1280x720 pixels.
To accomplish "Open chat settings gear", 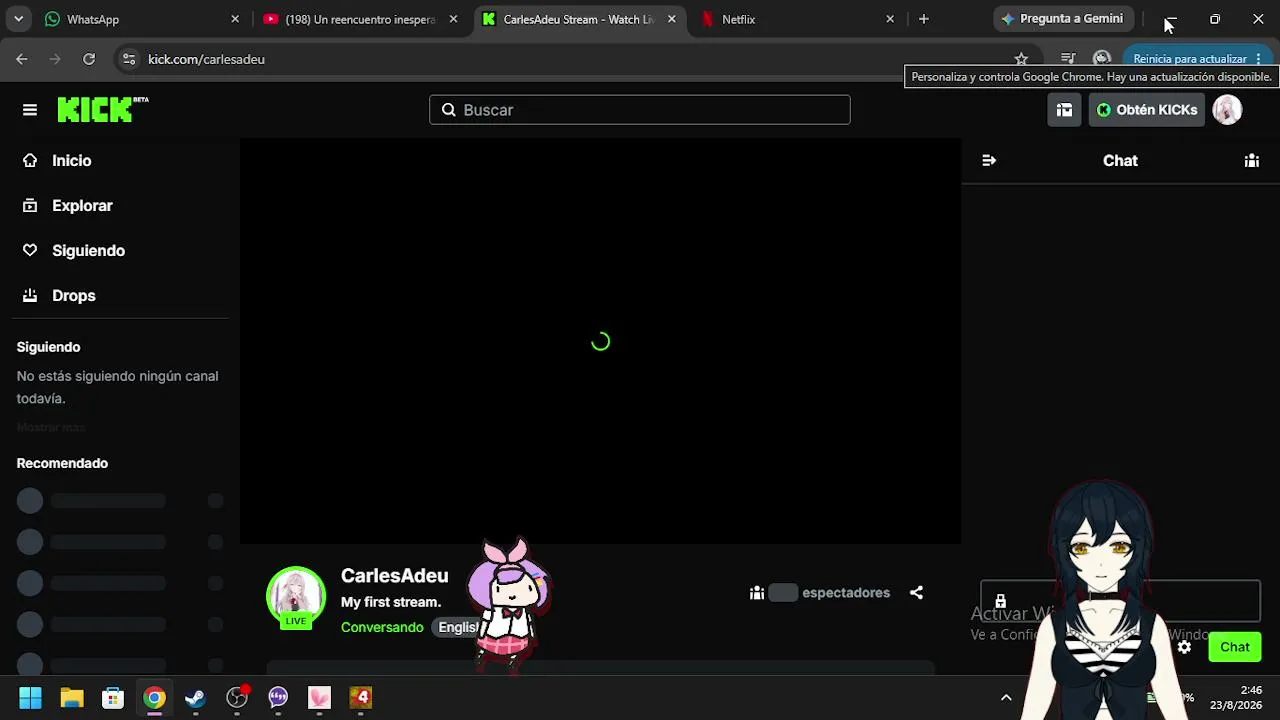I will click(1184, 647).
